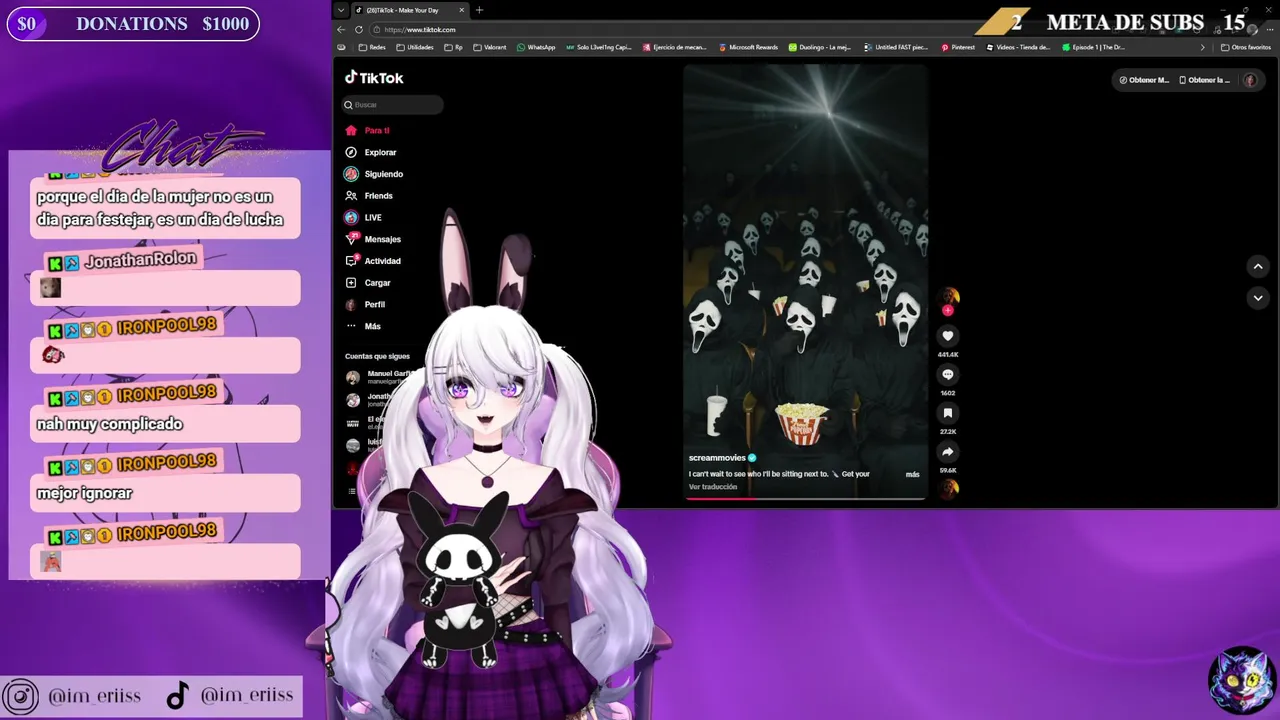
Task: Click the Obtener monedas button
Action: click(x=1144, y=80)
